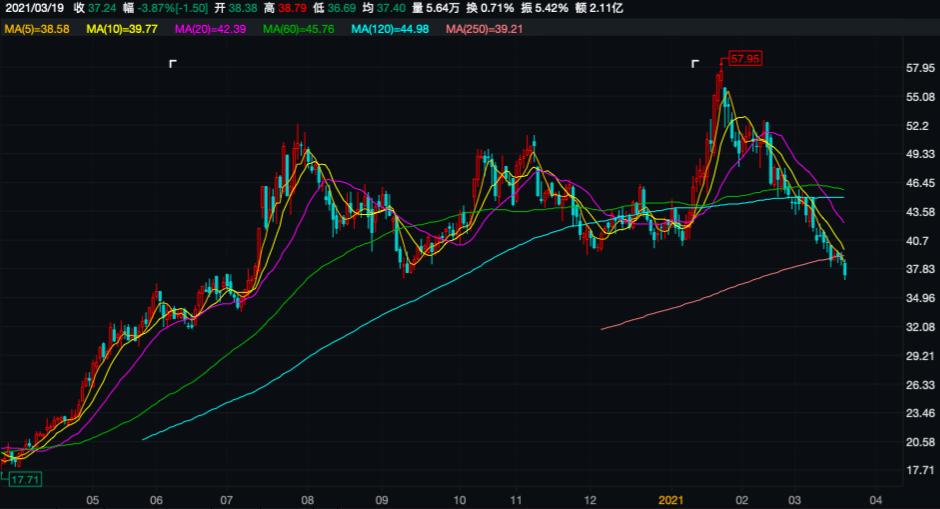Click the high price 38.79 in header

point(291,8)
